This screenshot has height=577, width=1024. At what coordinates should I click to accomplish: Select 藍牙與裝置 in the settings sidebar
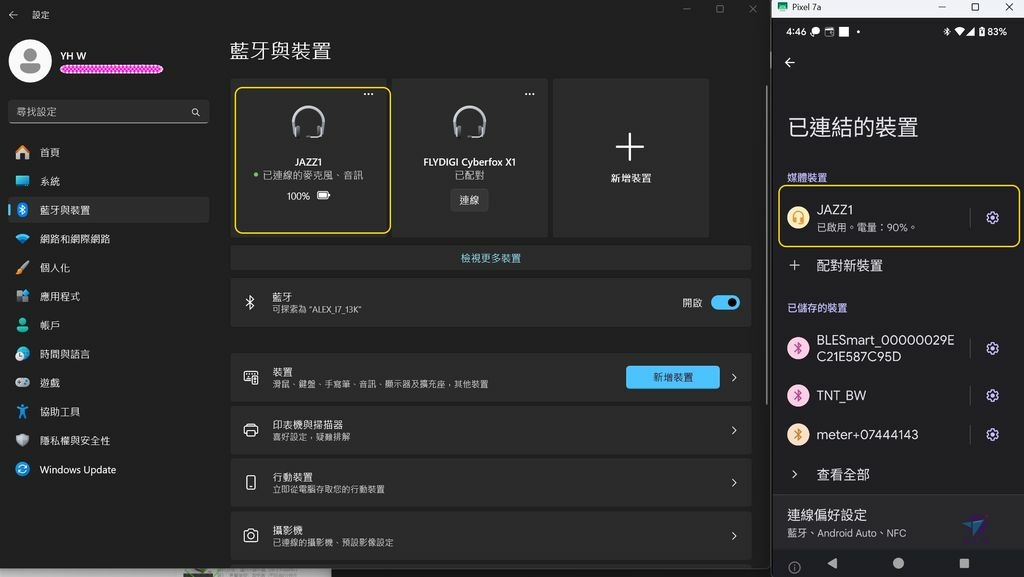tap(108, 210)
